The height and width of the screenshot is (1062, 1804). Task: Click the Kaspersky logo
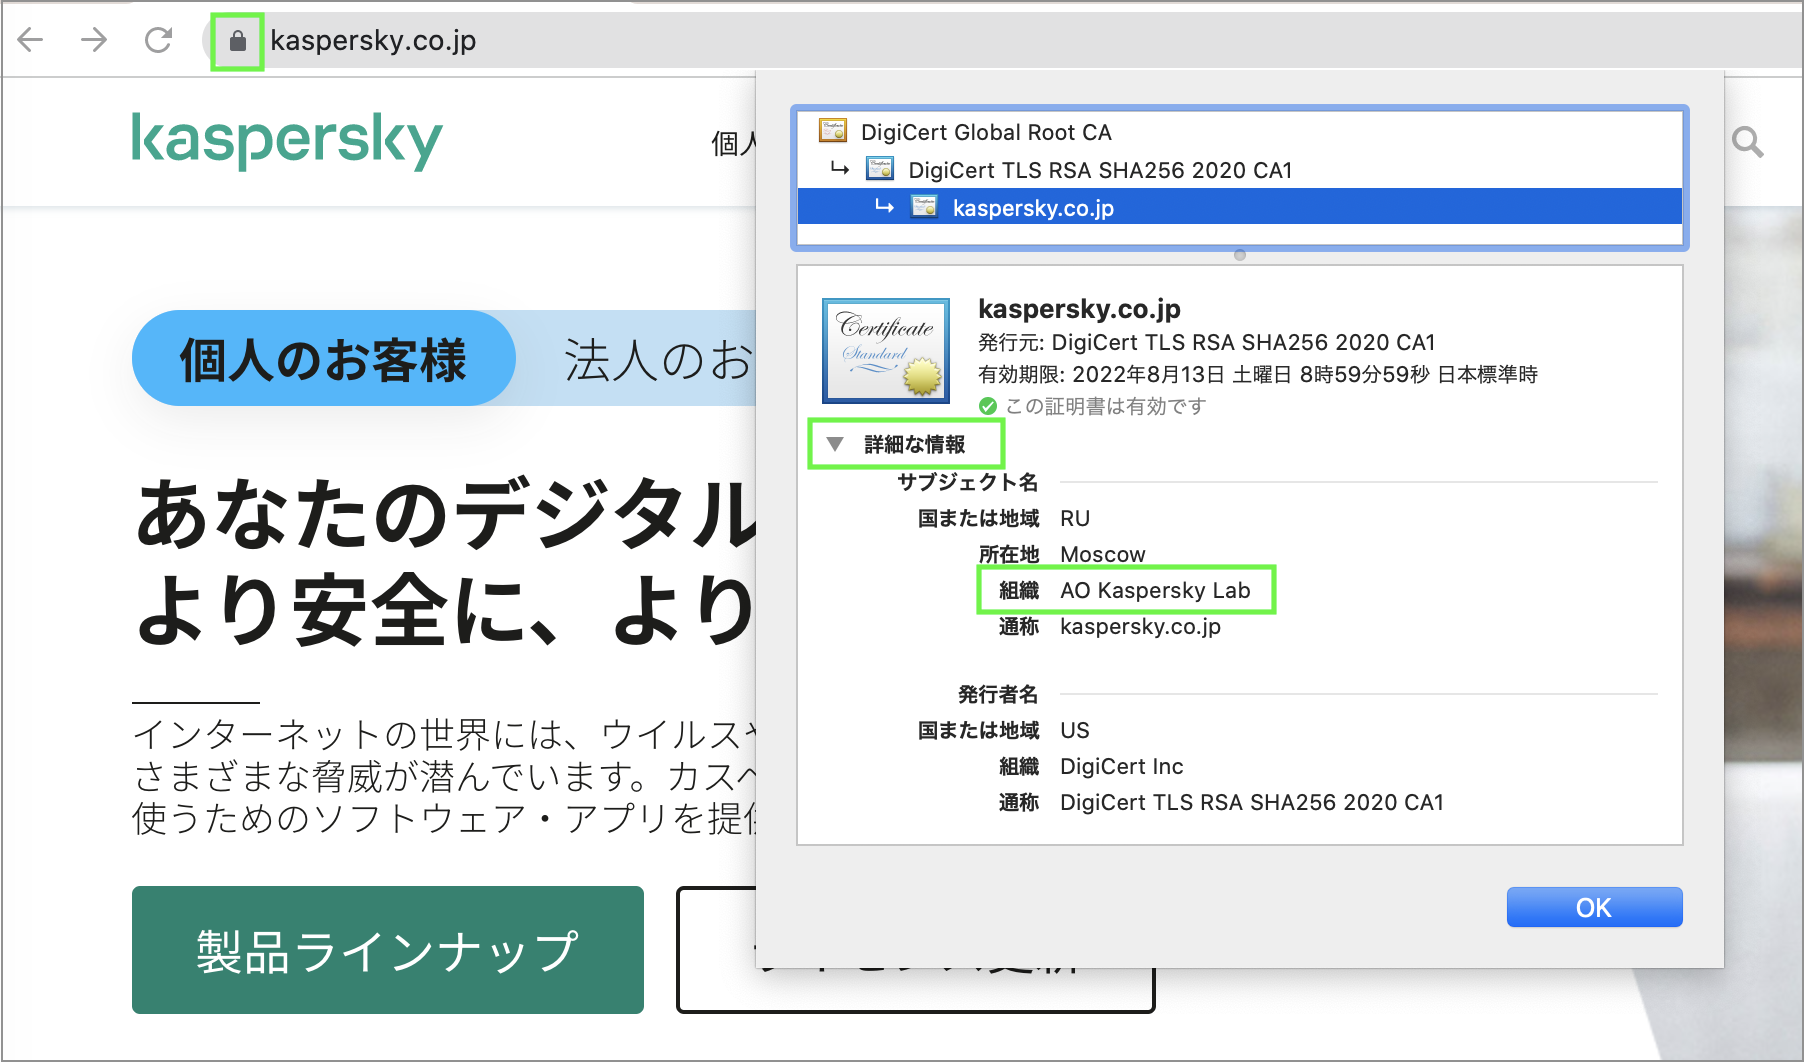tap(287, 140)
